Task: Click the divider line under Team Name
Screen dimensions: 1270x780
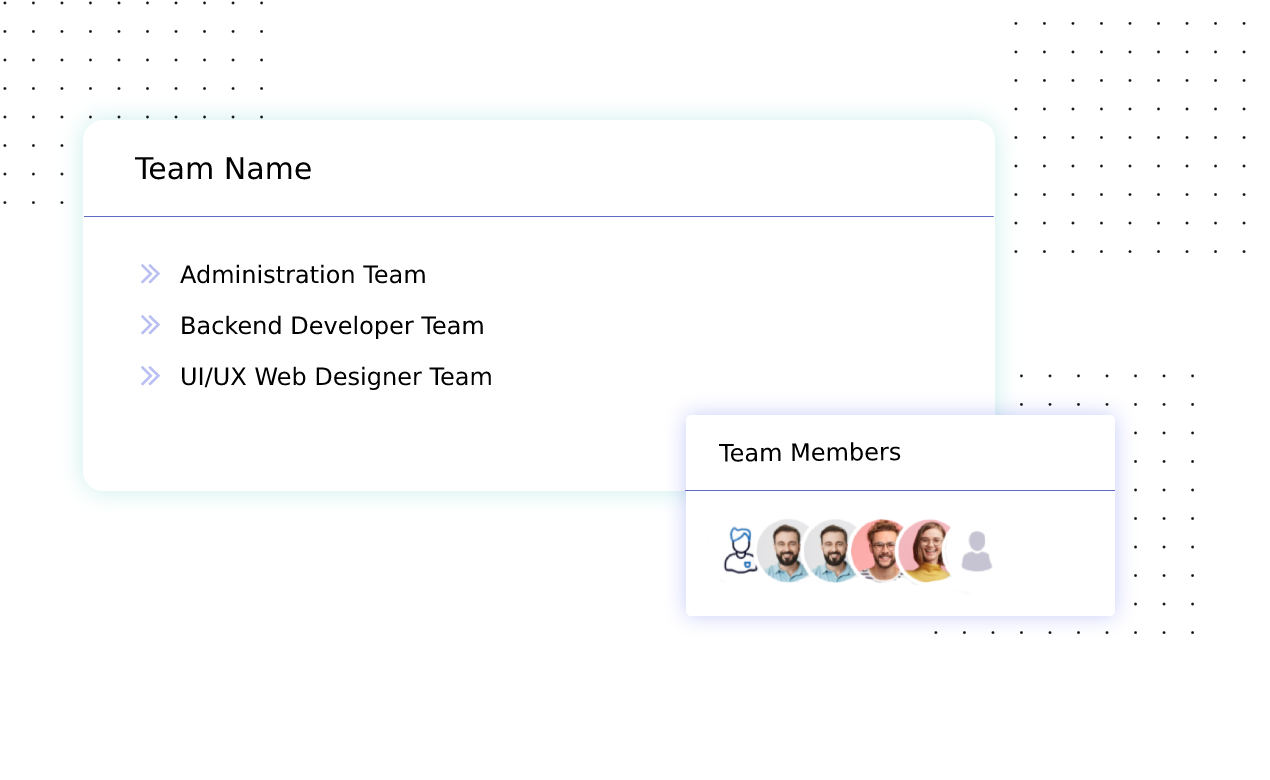Action: (x=538, y=216)
